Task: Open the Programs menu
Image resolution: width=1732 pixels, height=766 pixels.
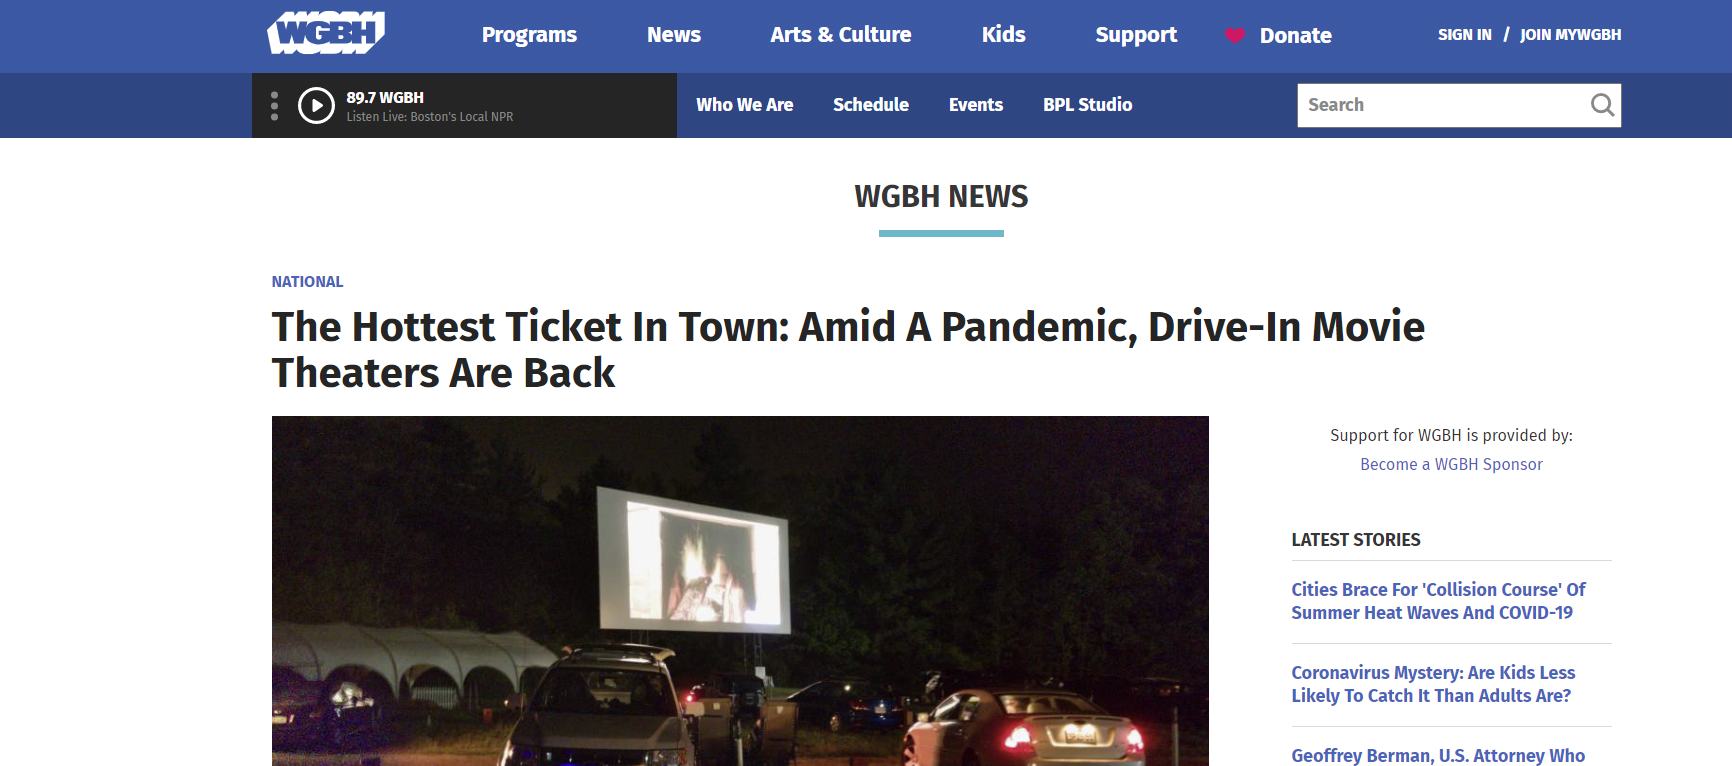Action: point(529,35)
